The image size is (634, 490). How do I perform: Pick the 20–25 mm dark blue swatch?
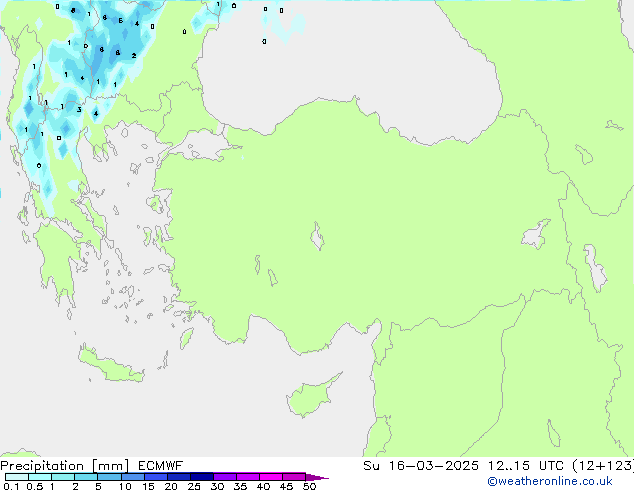[178, 477]
